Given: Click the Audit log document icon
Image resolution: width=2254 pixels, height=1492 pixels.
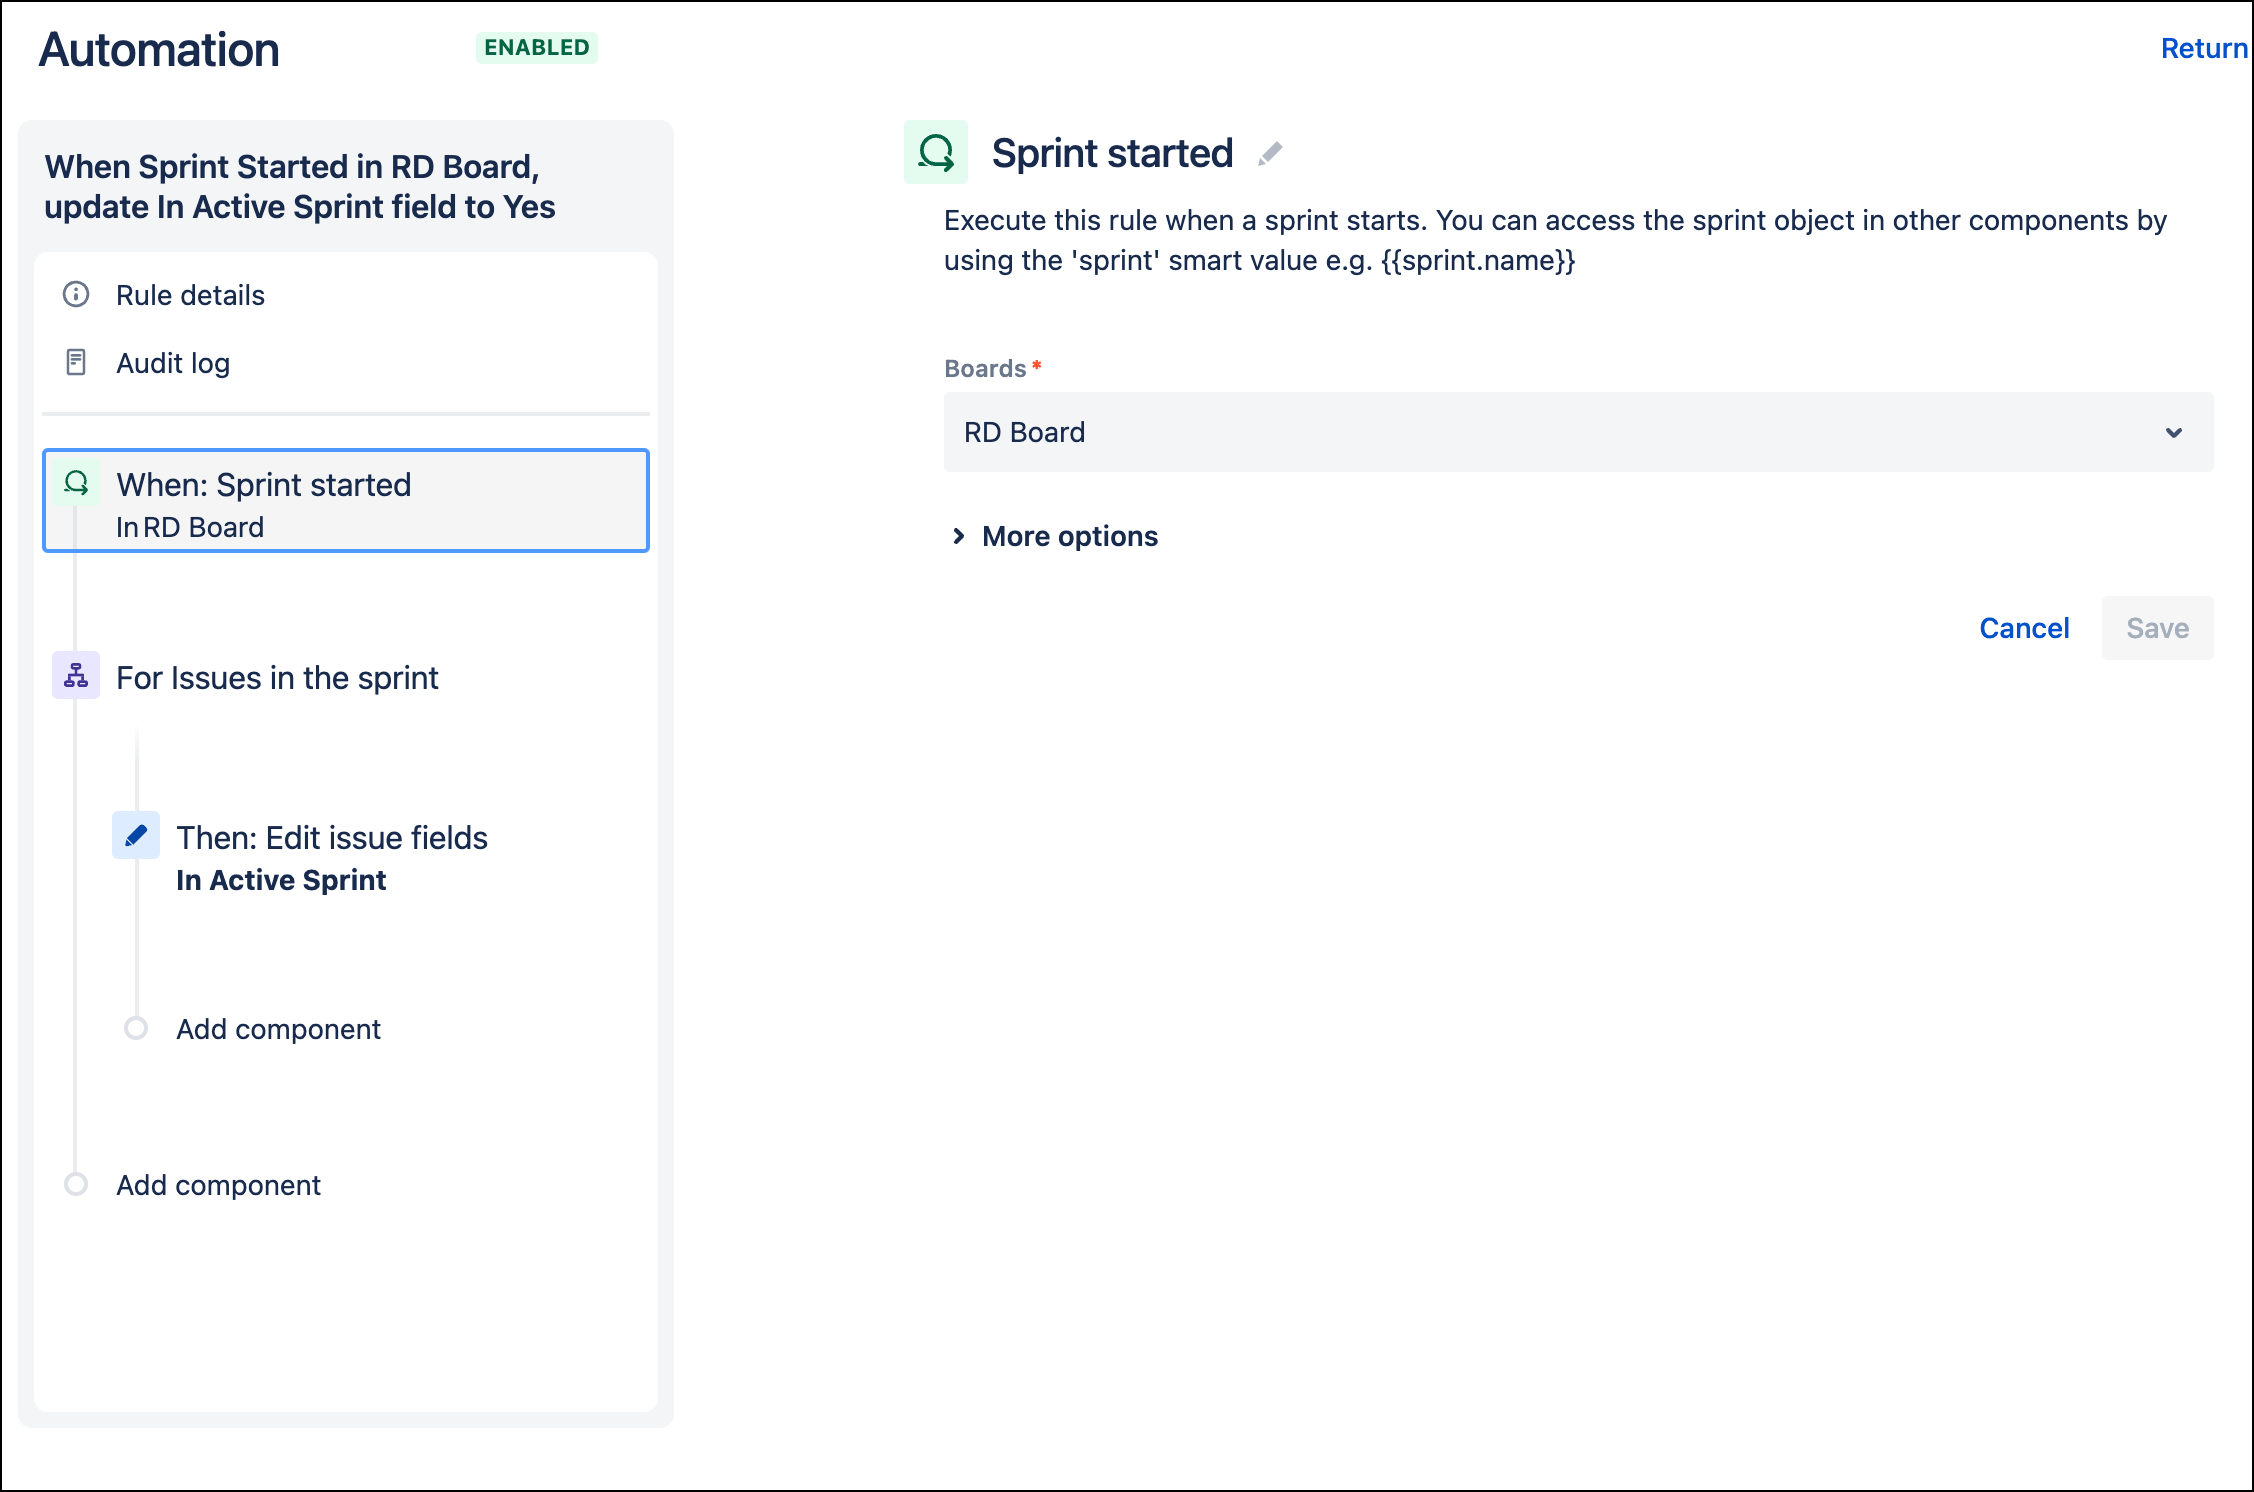Looking at the screenshot, I should pyautogui.click(x=76, y=362).
